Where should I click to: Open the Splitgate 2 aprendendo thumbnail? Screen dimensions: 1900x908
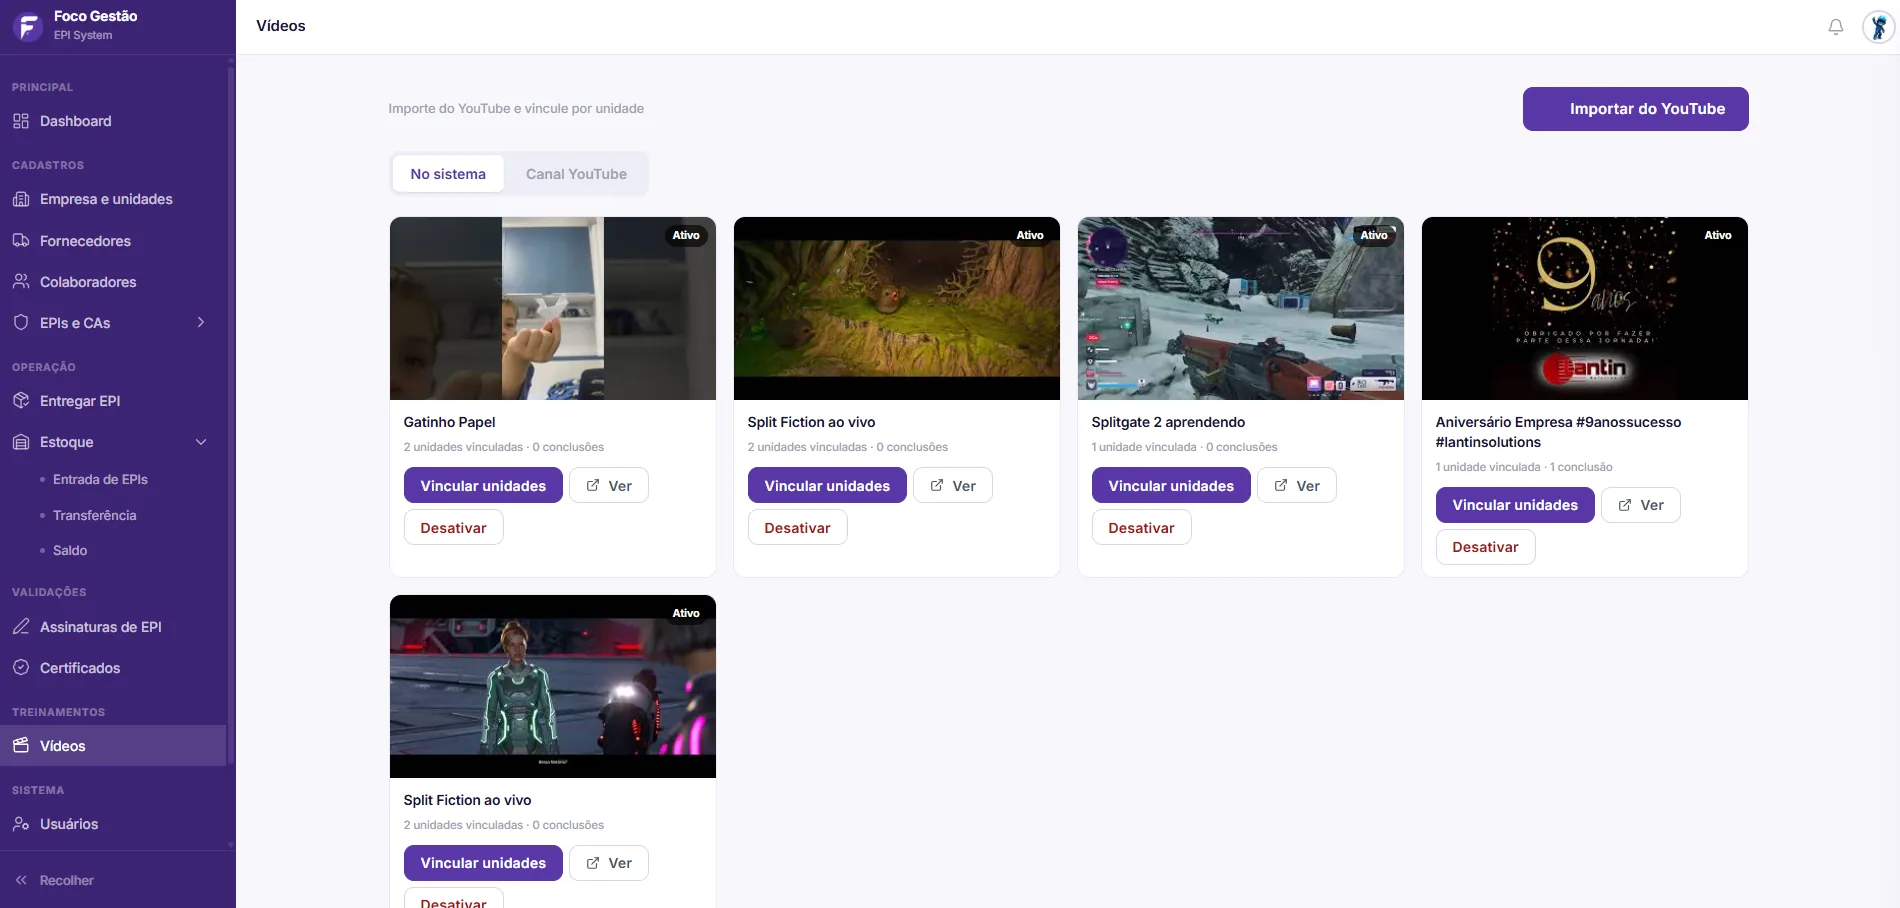coord(1241,308)
